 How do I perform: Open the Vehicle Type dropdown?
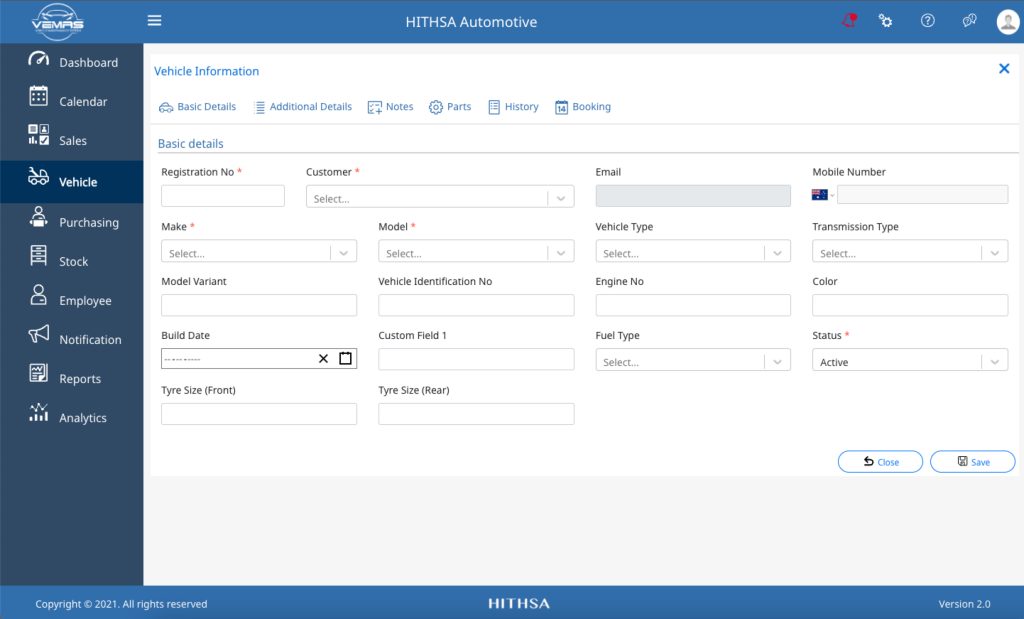(693, 252)
